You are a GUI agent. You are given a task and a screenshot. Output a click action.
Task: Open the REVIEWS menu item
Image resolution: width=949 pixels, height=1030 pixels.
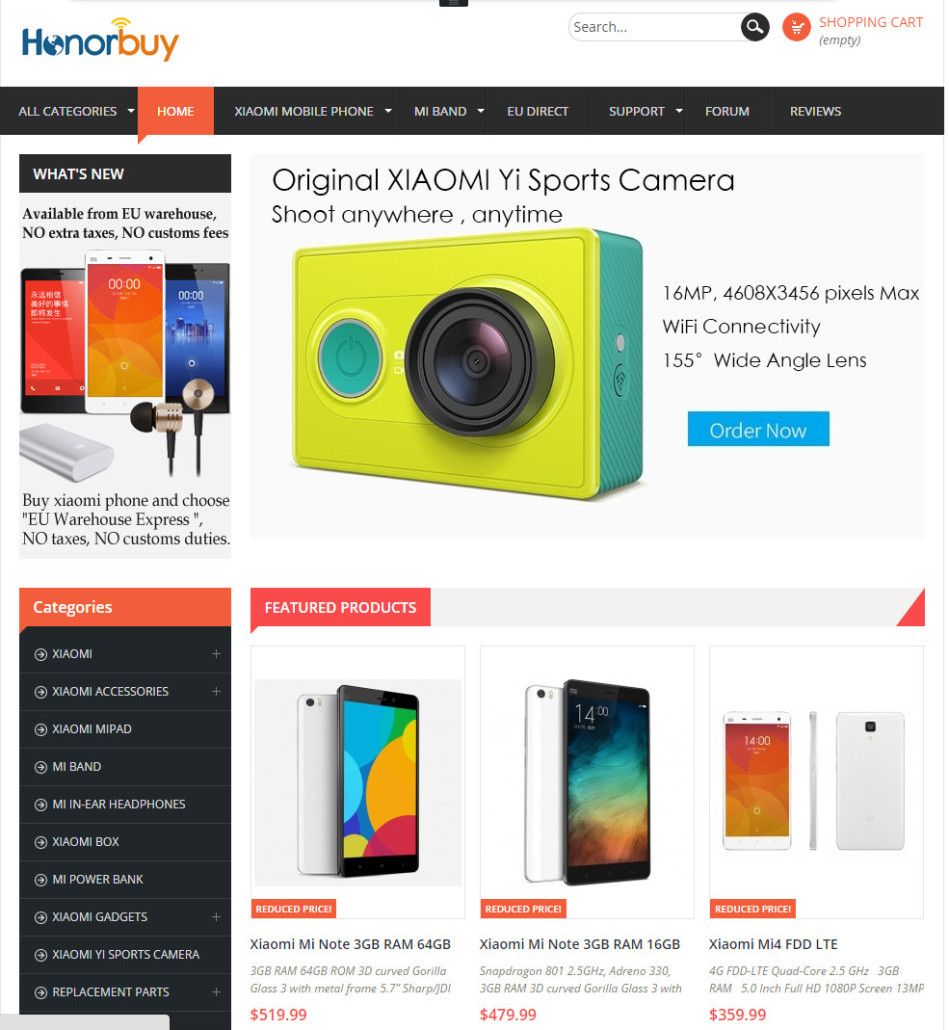815,111
